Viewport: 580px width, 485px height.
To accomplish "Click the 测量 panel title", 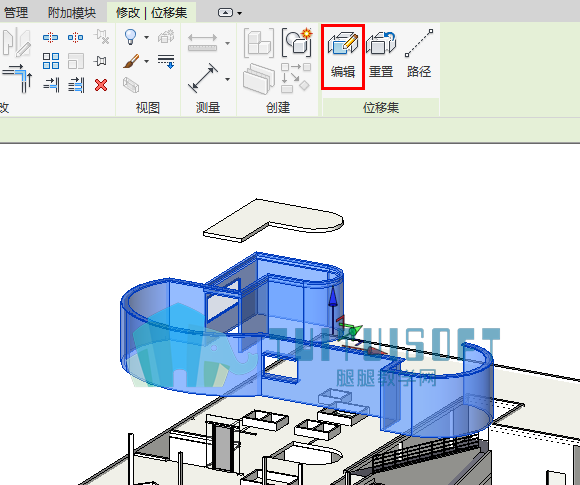I will pyautogui.click(x=208, y=108).
